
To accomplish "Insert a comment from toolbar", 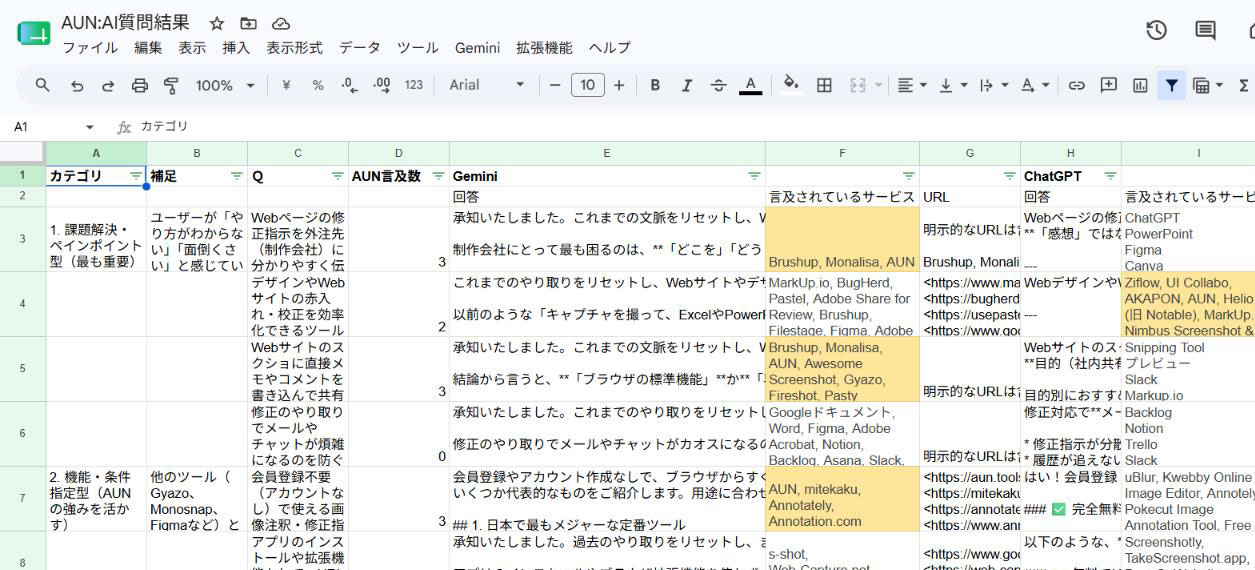I will click(x=1108, y=85).
